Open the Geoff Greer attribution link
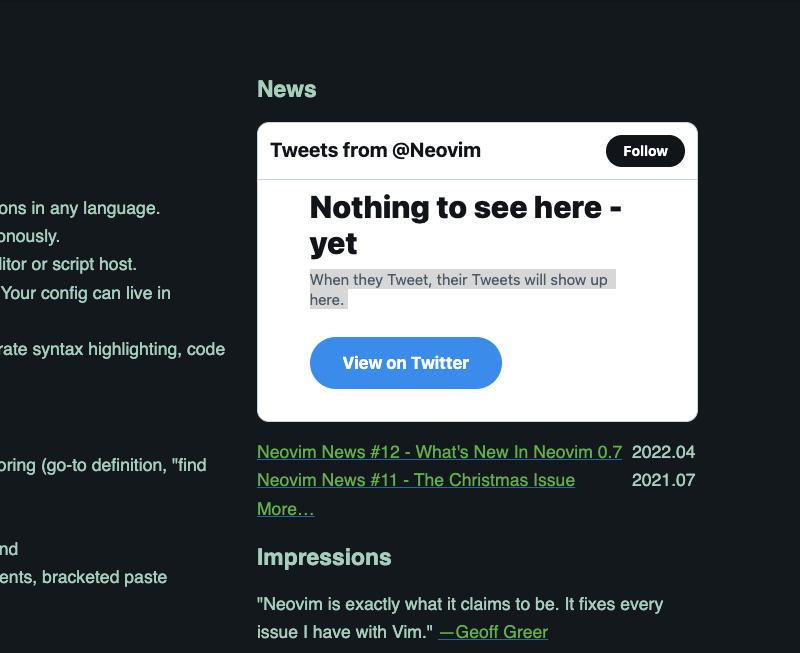The image size is (800, 653). point(493,631)
